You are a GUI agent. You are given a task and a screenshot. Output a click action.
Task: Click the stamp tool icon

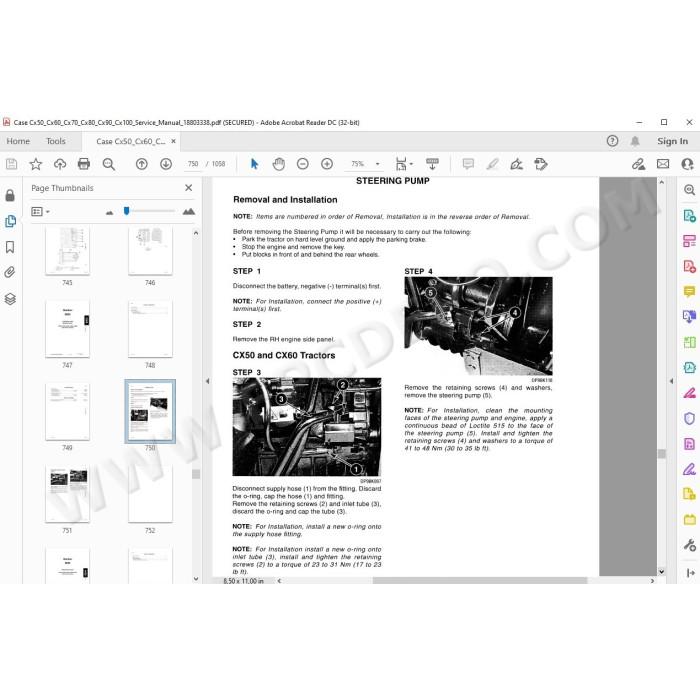tap(541, 164)
